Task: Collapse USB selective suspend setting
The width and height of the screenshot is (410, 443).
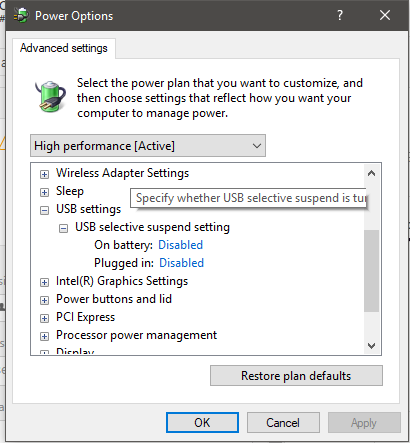Action: (x=63, y=228)
